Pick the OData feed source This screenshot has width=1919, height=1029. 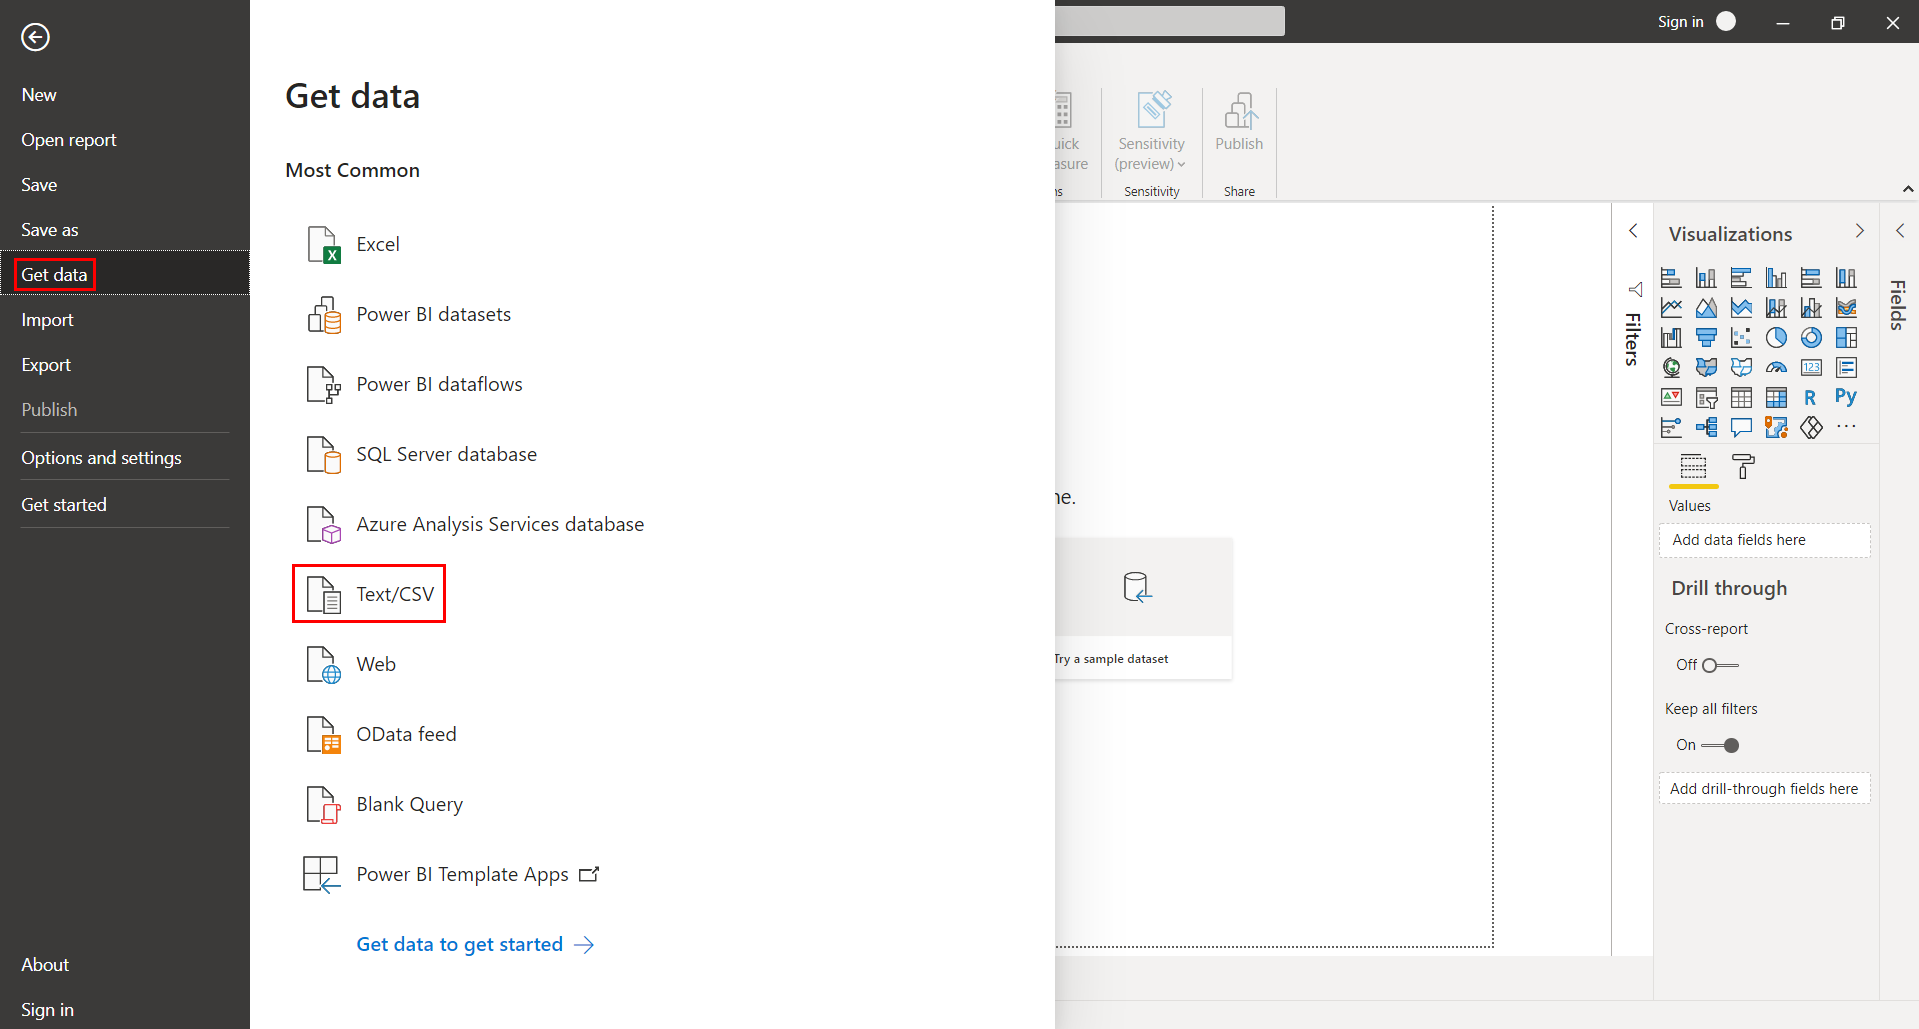(380, 734)
